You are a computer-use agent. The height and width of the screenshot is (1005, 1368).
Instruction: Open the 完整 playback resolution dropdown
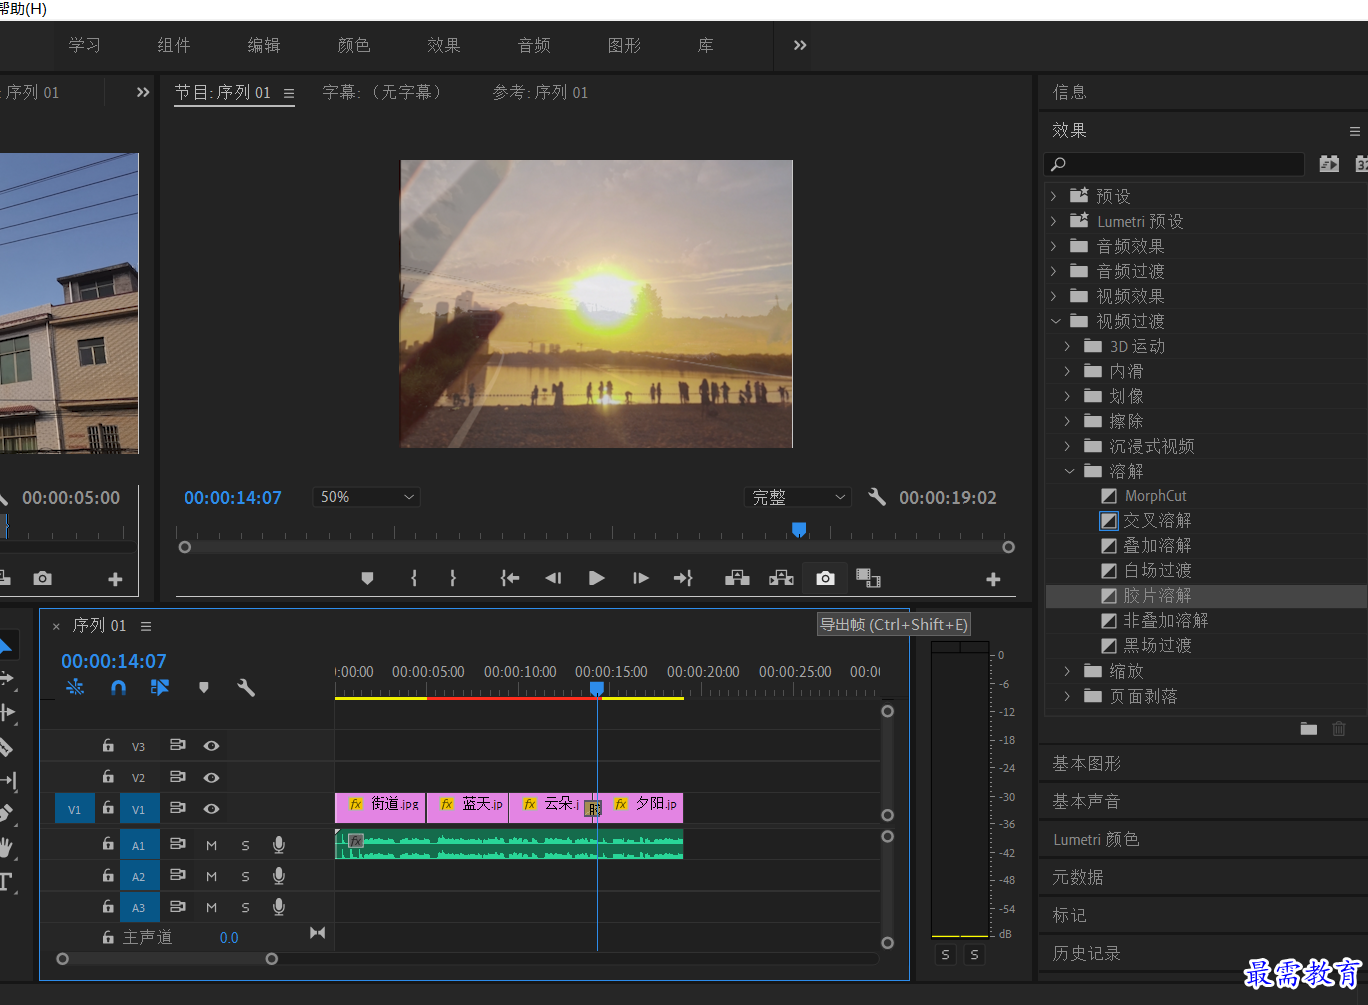[798, 497]
